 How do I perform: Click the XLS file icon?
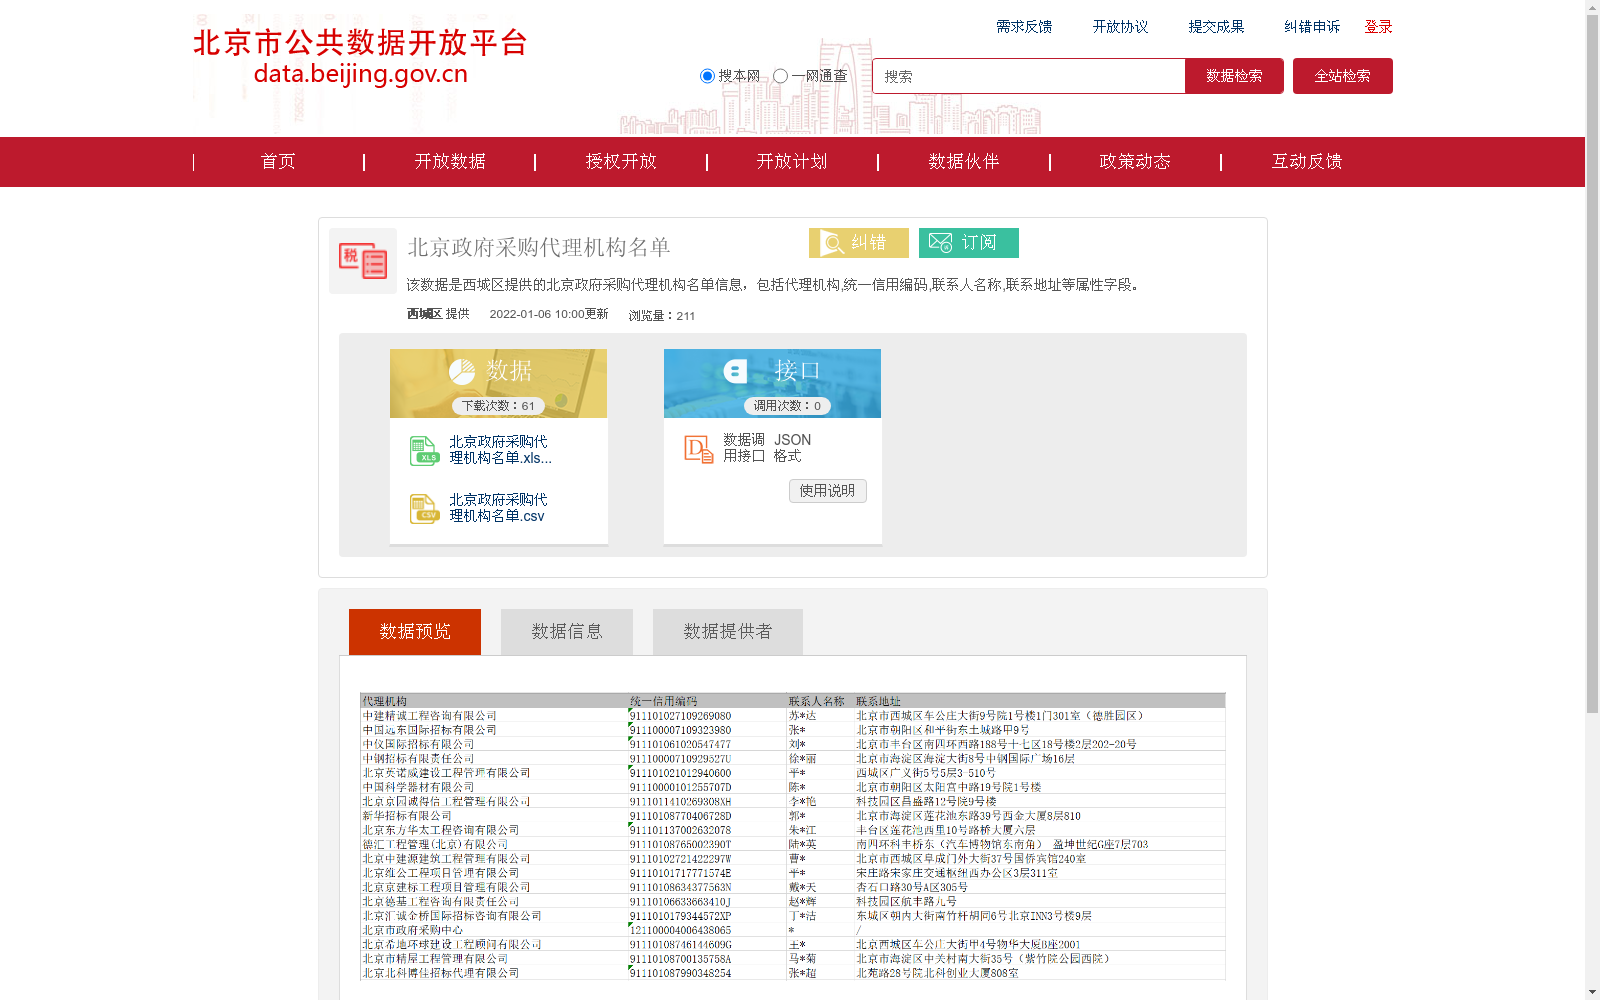424,451
